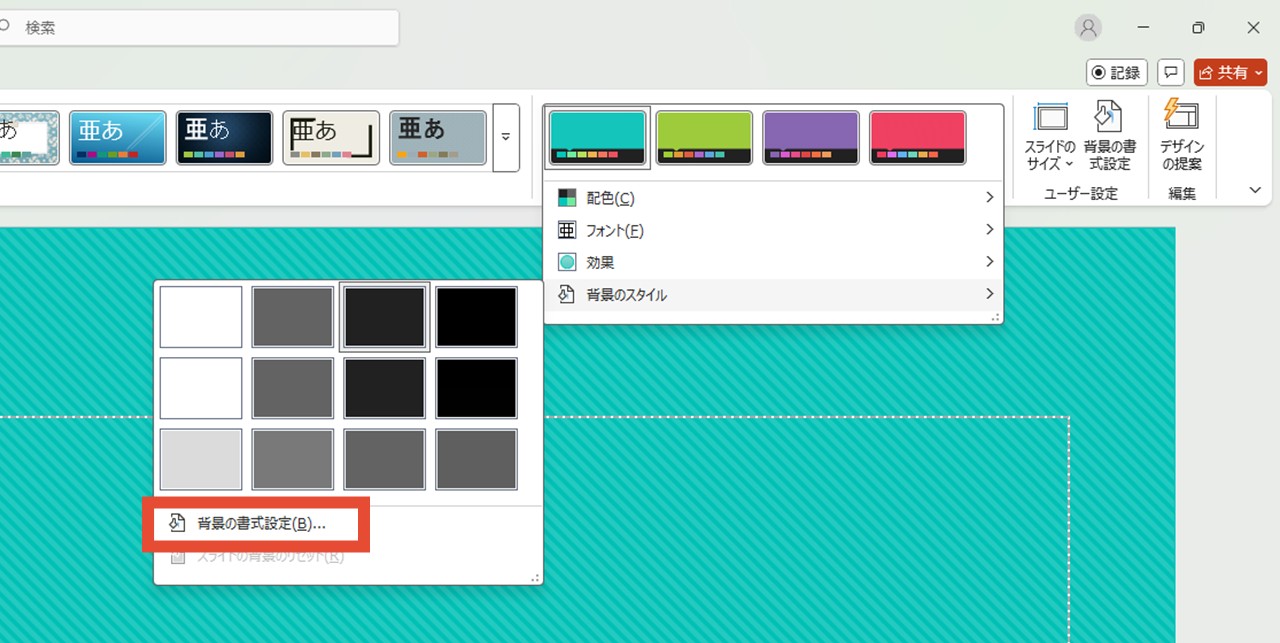Apply the pink-red color variant
1280x643 pixels.
point(917,137)
